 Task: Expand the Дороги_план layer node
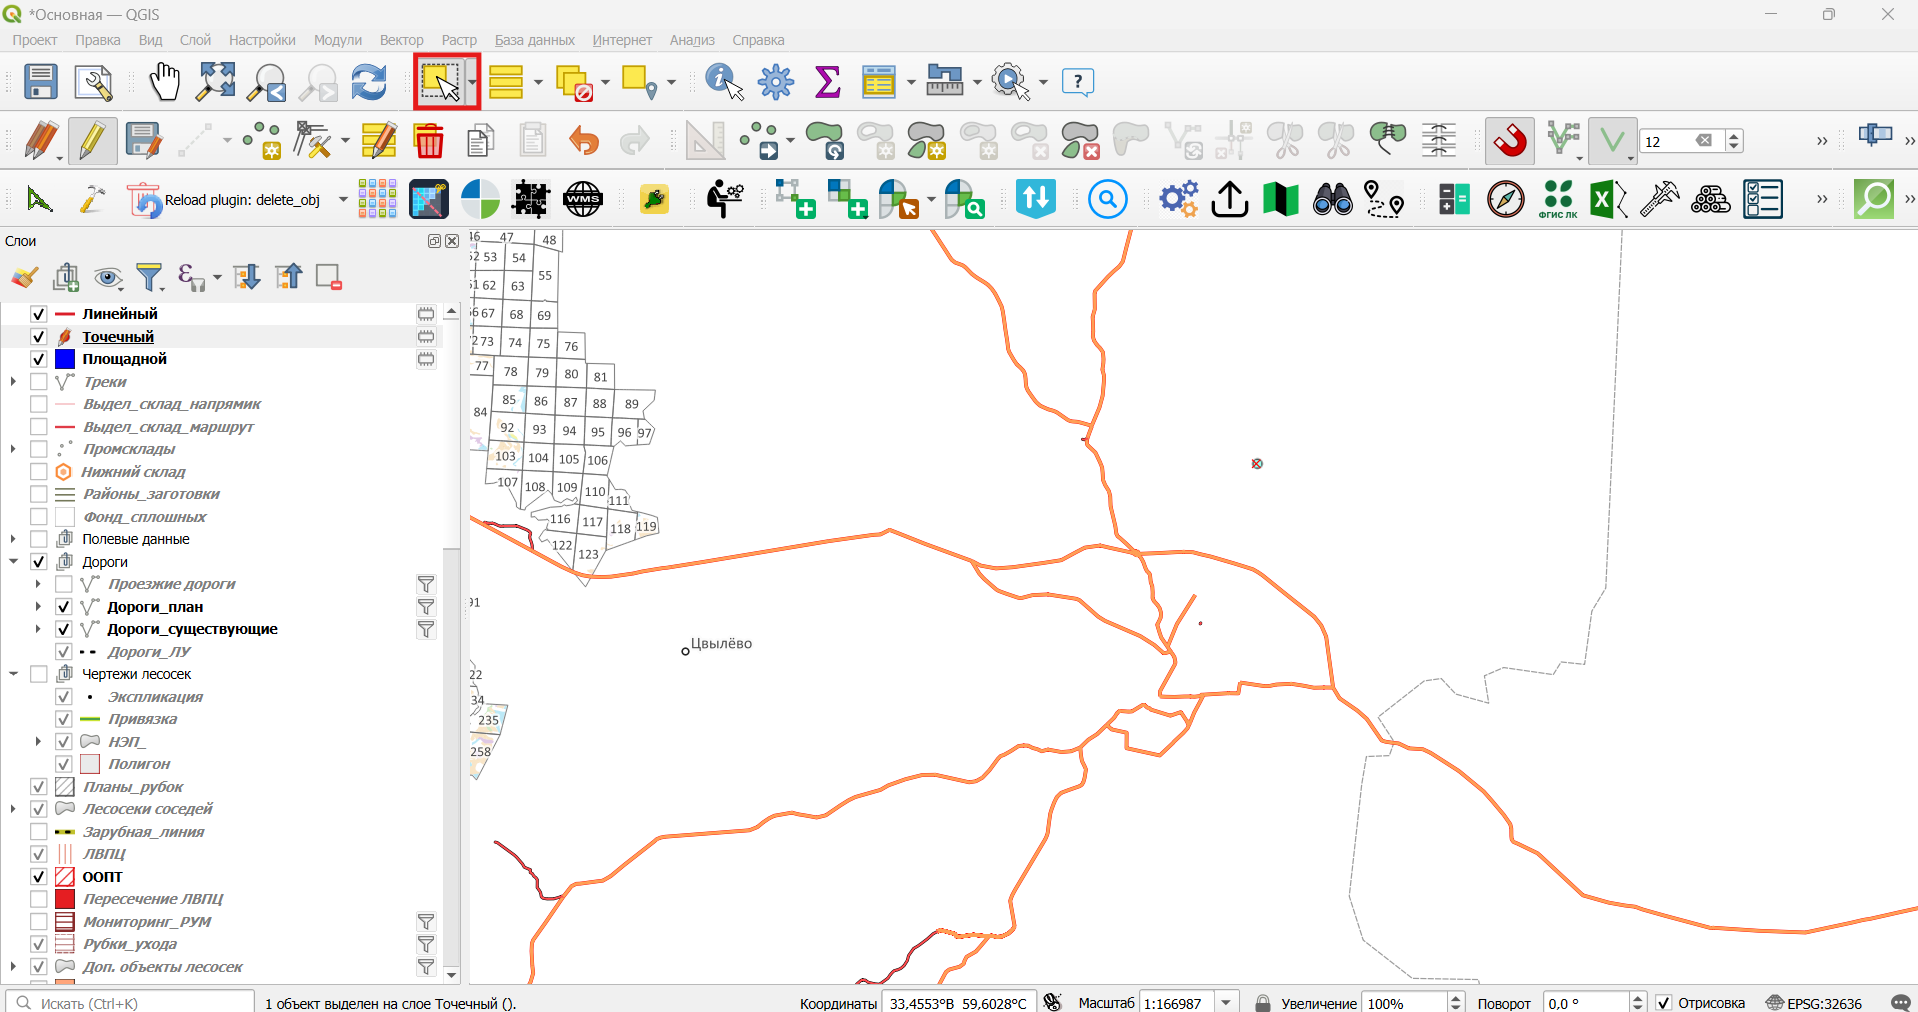click(x=38, y=607)
